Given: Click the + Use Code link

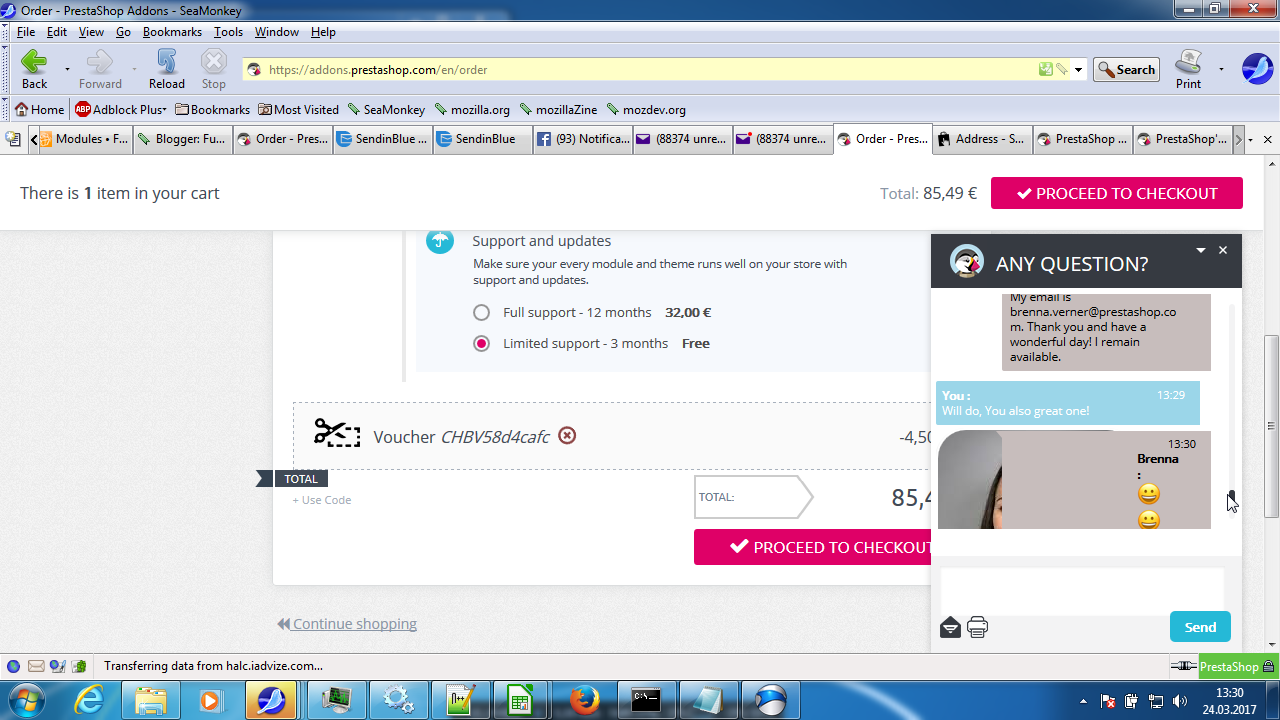Looking at the screenshot, I should [x=322, y=500].
